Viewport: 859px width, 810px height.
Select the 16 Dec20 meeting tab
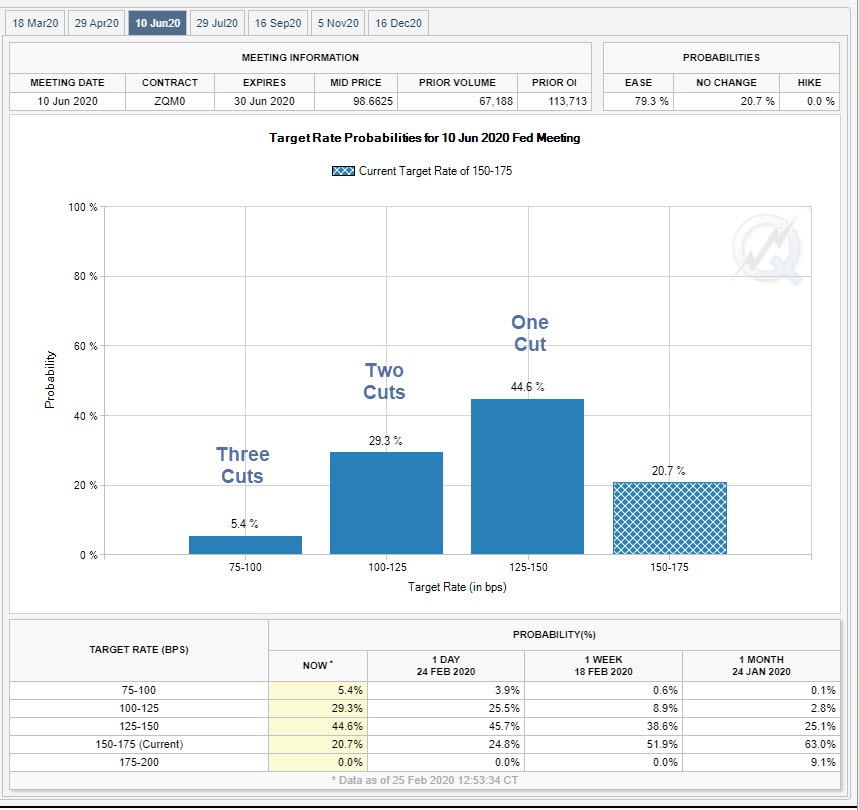point(399,22)
